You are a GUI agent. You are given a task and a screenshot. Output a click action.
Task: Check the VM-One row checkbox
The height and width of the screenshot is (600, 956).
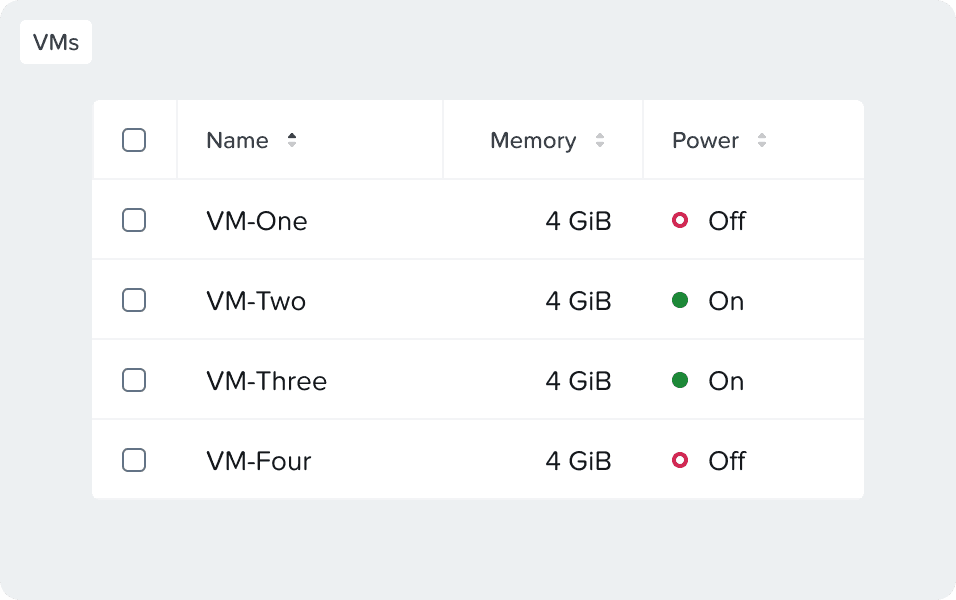(134, 220)
